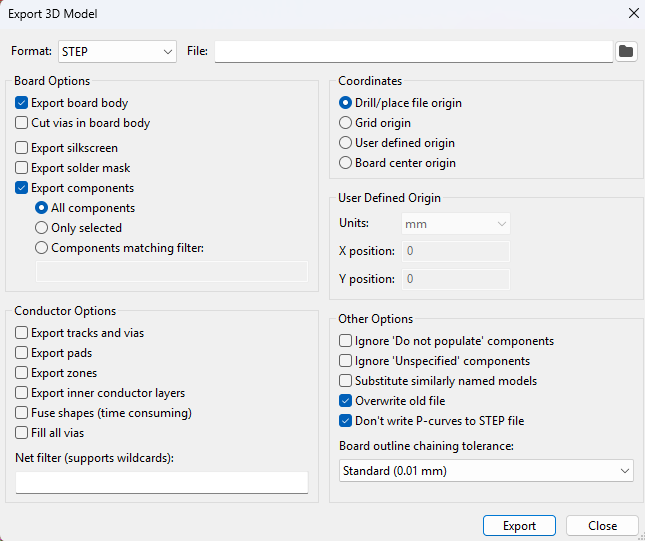Viewport: 645px width, 541px height.
Task: Check the Export silkscreen option
Action: click(x=22, y=148)
